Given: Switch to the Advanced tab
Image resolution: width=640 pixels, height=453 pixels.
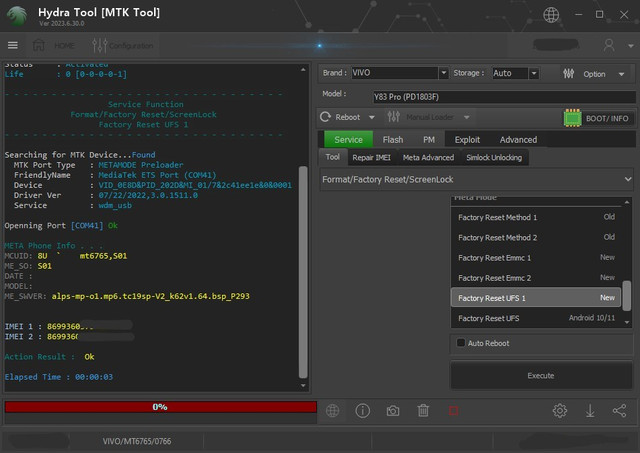Looking at the screenshot, I should coord(518,140).
